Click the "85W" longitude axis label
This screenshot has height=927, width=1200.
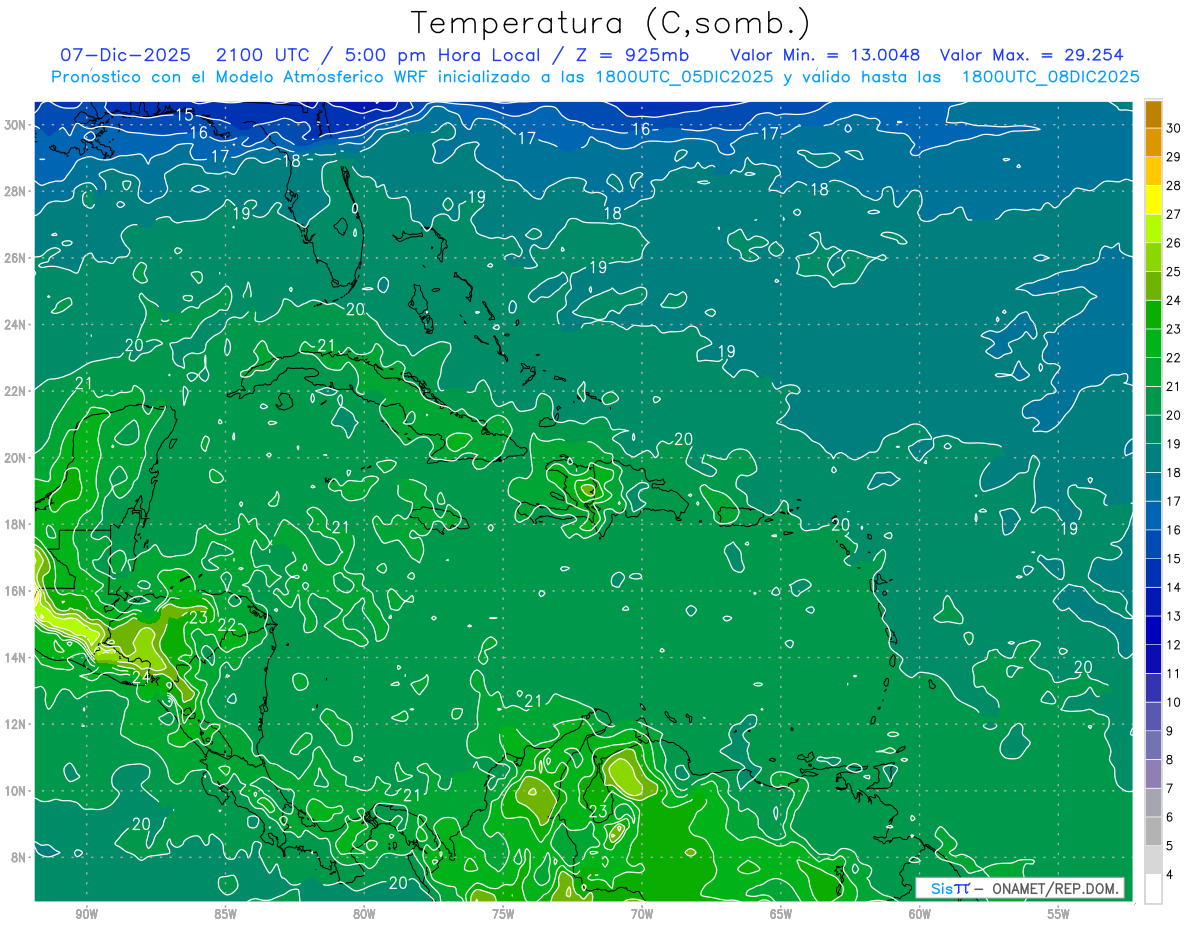(x=225, y=914)
